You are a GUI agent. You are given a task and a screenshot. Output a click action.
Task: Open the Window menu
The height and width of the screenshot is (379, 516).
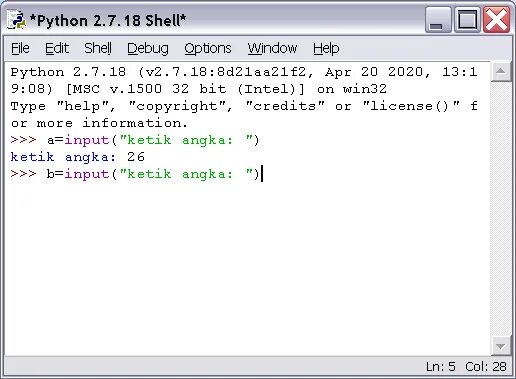(272, 49)
